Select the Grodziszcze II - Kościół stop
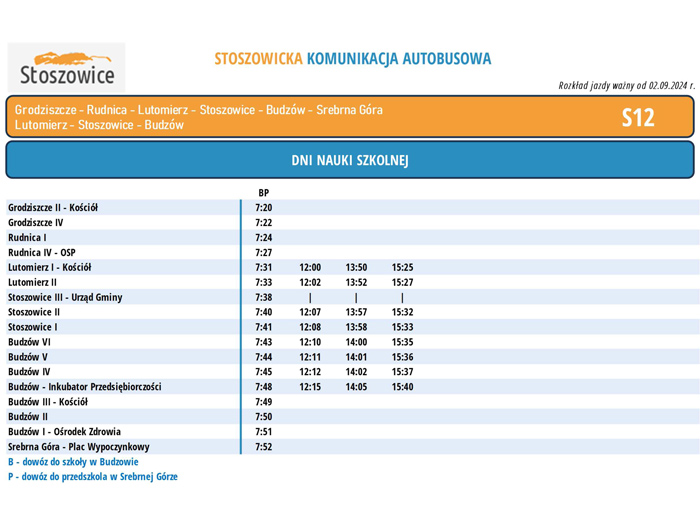700x525 pixels. (53, 208)
